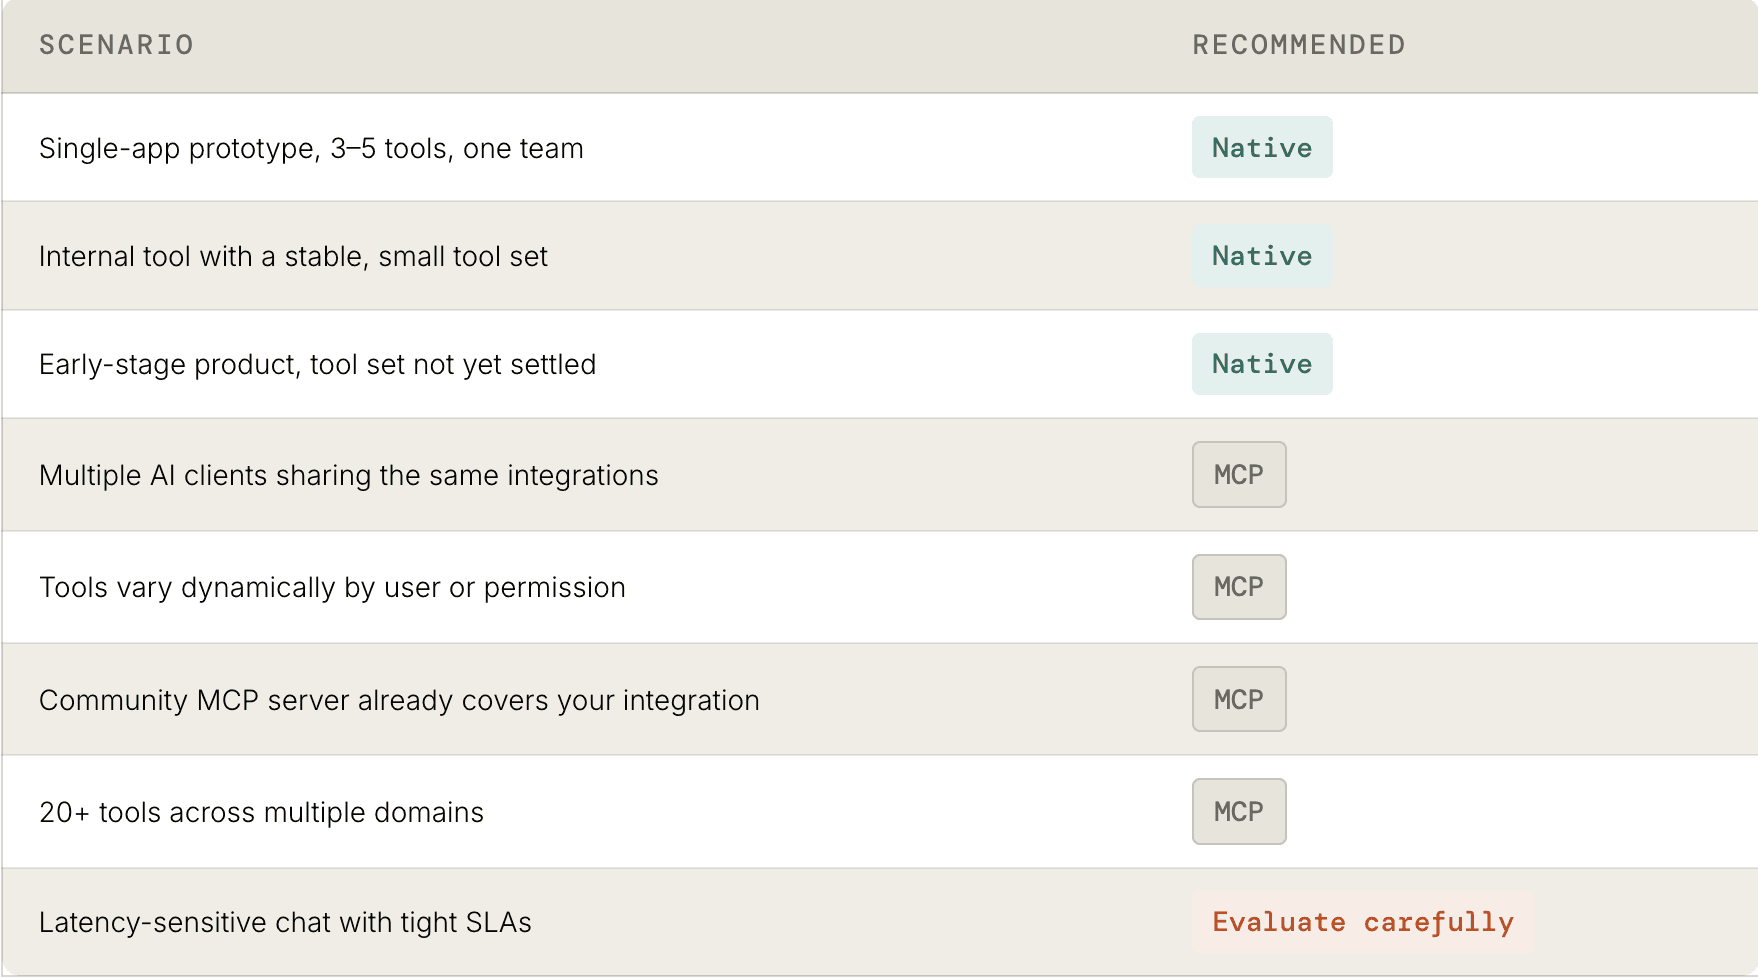Screen dimensions: 1758x978
Task: Select 'Single-app prototype, 3–5 tools, one team' text
Action: [x=311, y=148]
